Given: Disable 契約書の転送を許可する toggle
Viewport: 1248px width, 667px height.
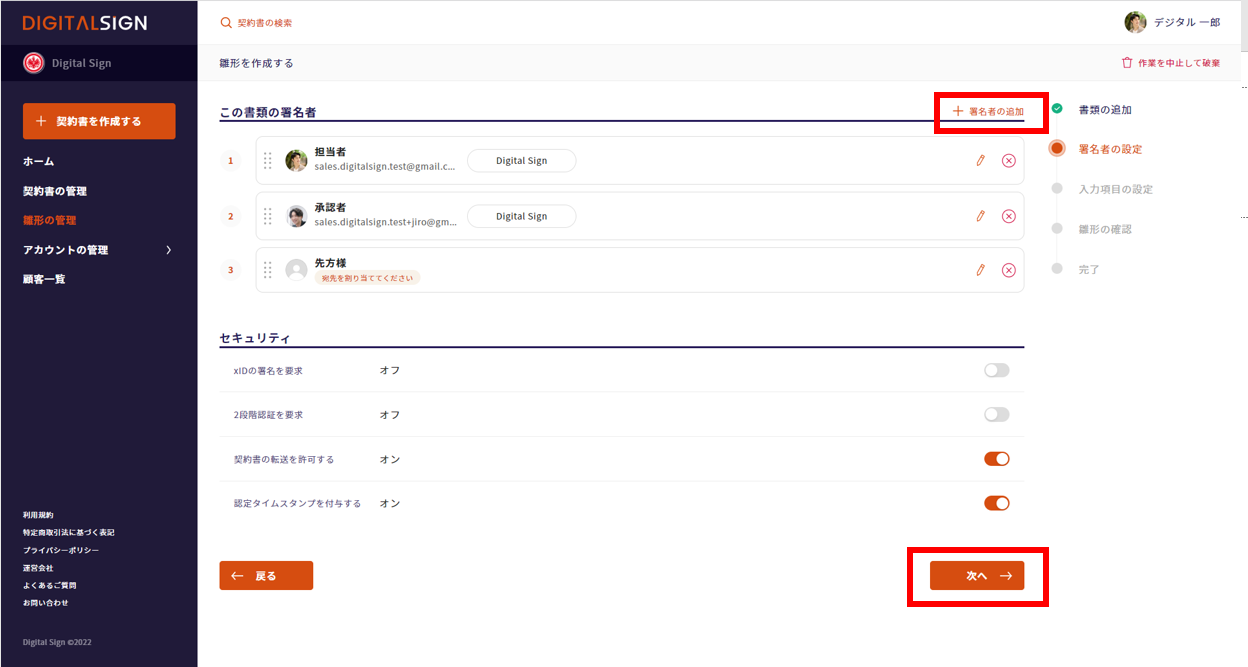Looking at the screenshot, I should 996,459.
